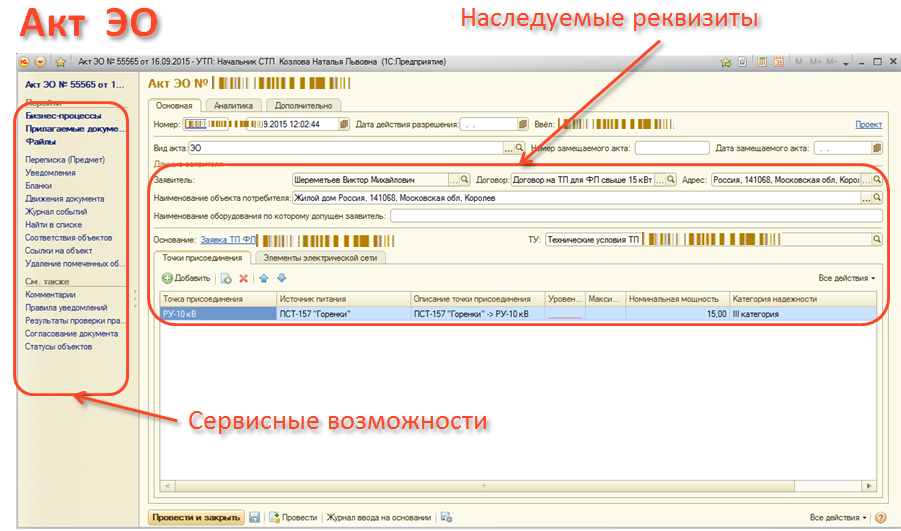The height and width of the screenshot is (531, 901).
Task: Follow the Проект link
Action: [868, 125]
